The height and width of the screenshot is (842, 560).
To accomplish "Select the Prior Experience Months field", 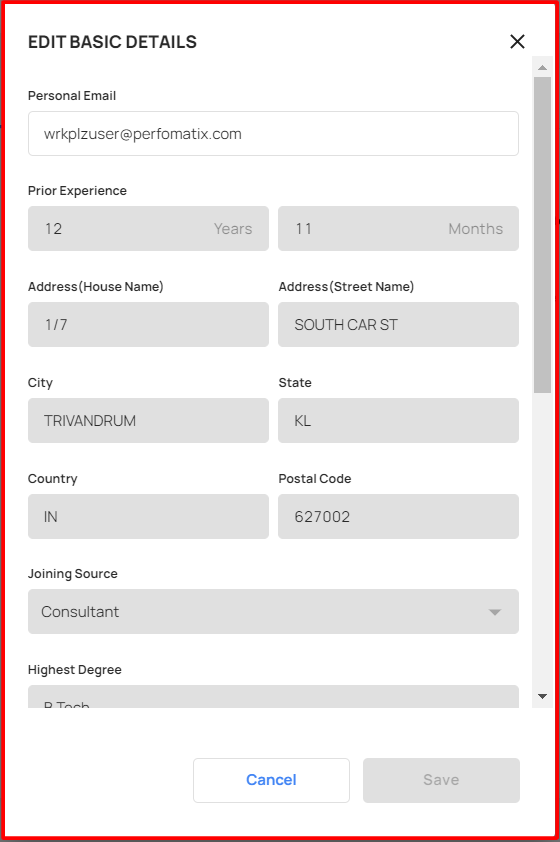I will (398, 229).
